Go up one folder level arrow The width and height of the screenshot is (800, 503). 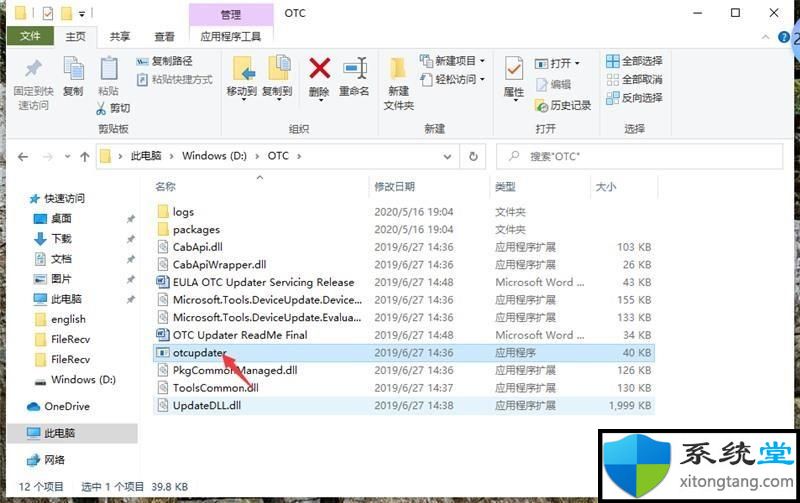85,157
